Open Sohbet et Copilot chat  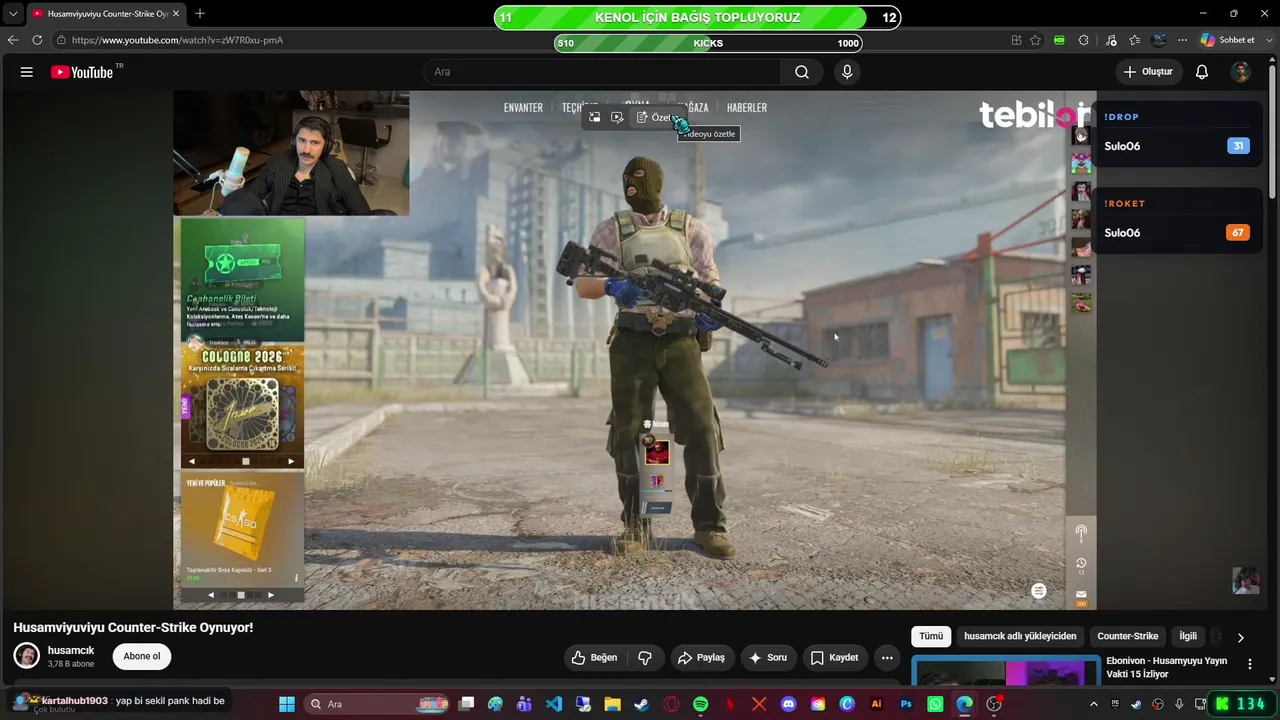click(1227, 40)
